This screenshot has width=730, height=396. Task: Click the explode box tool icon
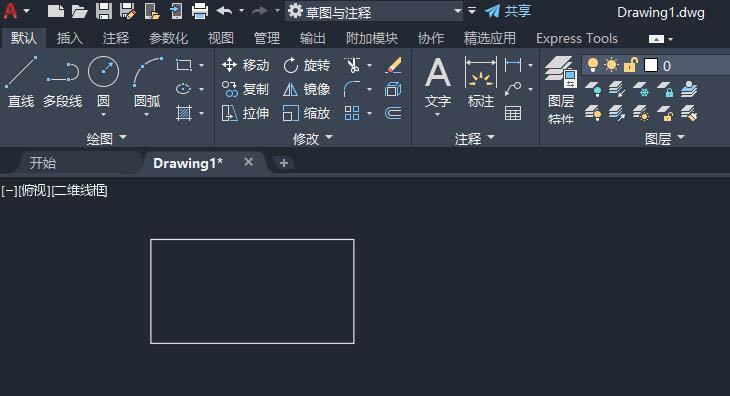(393, 89)
